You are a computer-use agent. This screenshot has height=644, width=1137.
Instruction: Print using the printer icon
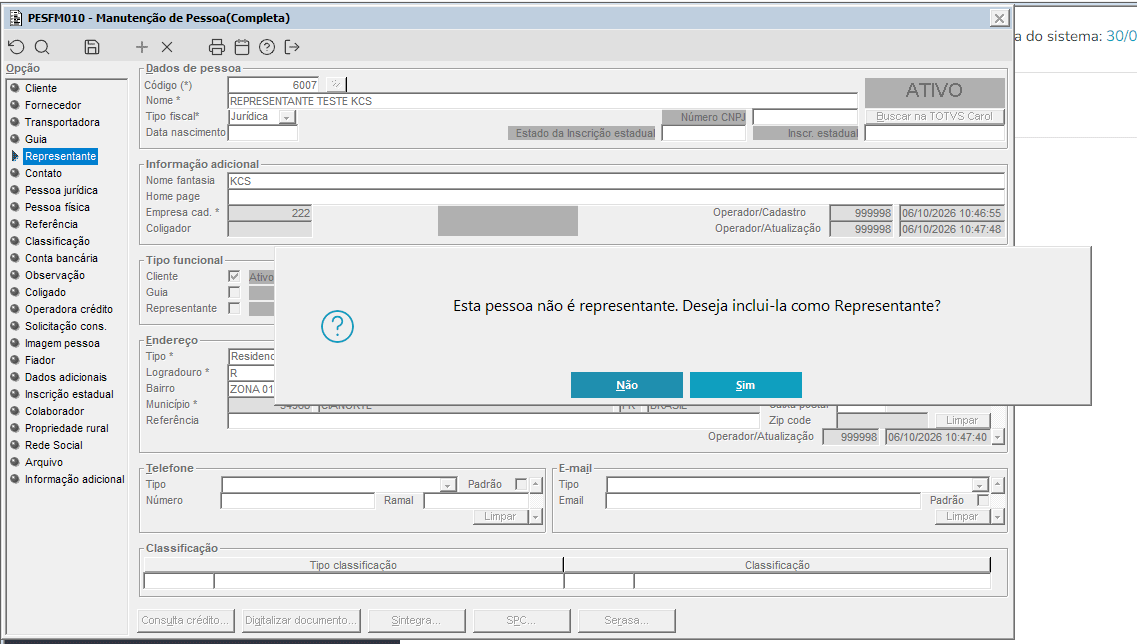pos(217,47)
